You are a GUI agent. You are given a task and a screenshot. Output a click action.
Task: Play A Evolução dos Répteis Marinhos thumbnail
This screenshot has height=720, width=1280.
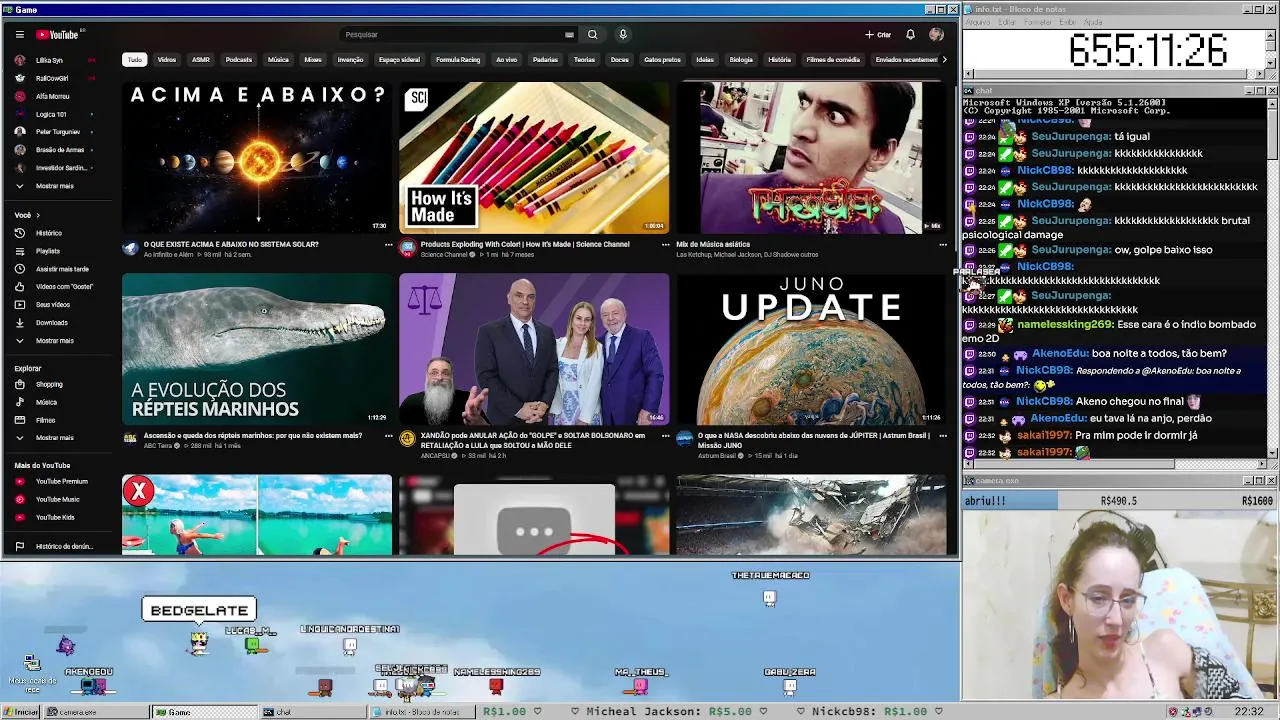[257, 349]
